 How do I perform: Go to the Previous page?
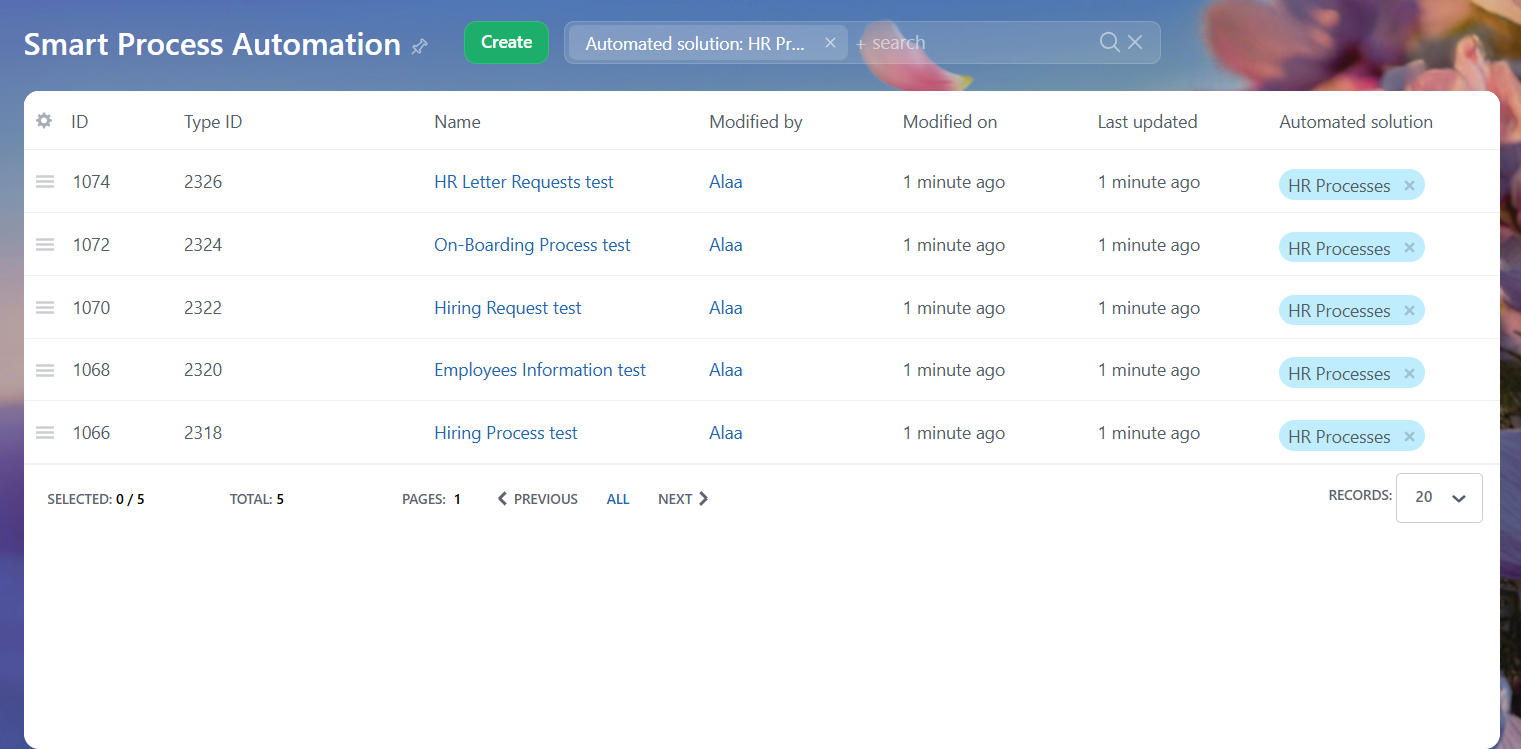[x=538, y=499]
